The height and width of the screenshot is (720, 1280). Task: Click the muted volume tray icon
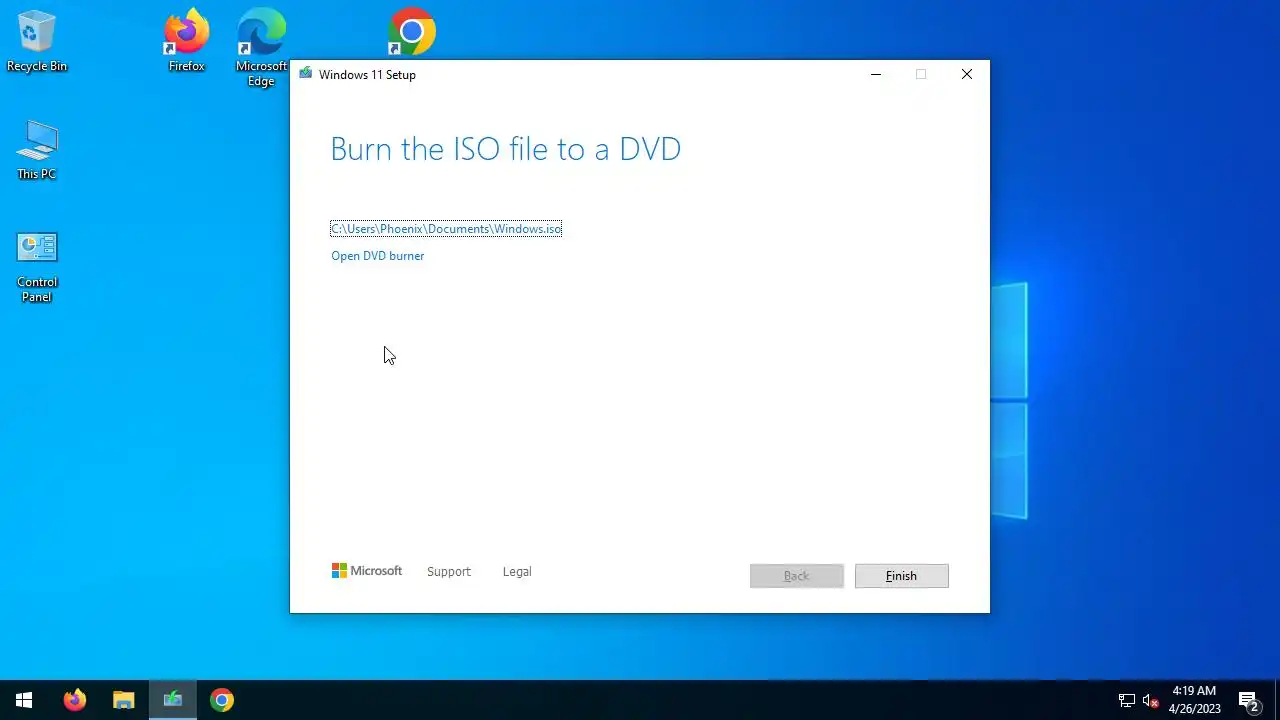point(1150,700)
